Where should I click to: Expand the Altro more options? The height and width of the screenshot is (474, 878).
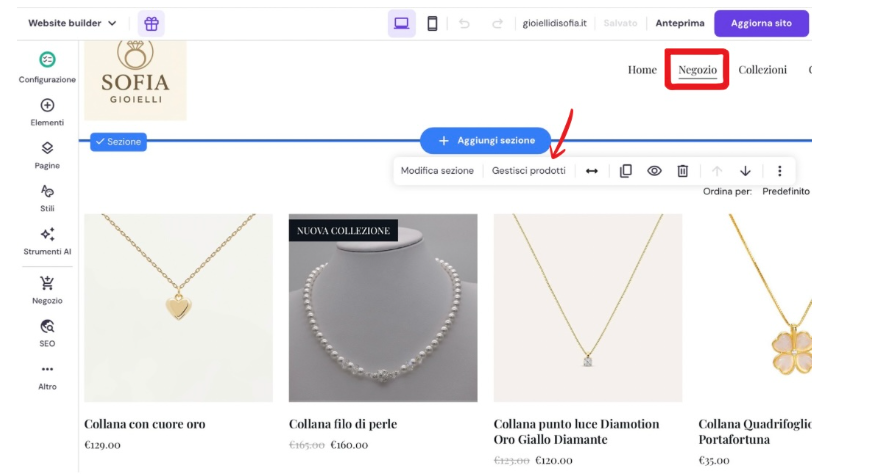[x=47, y=376]
